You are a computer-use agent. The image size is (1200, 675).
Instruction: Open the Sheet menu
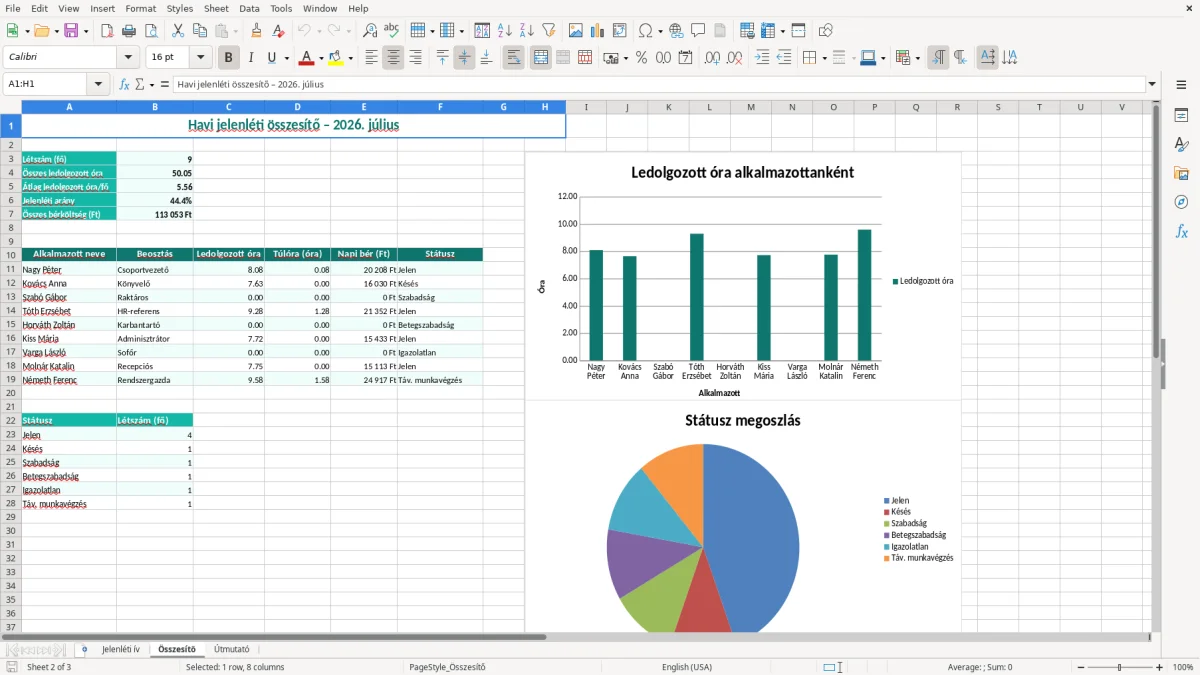coord(216,8)
